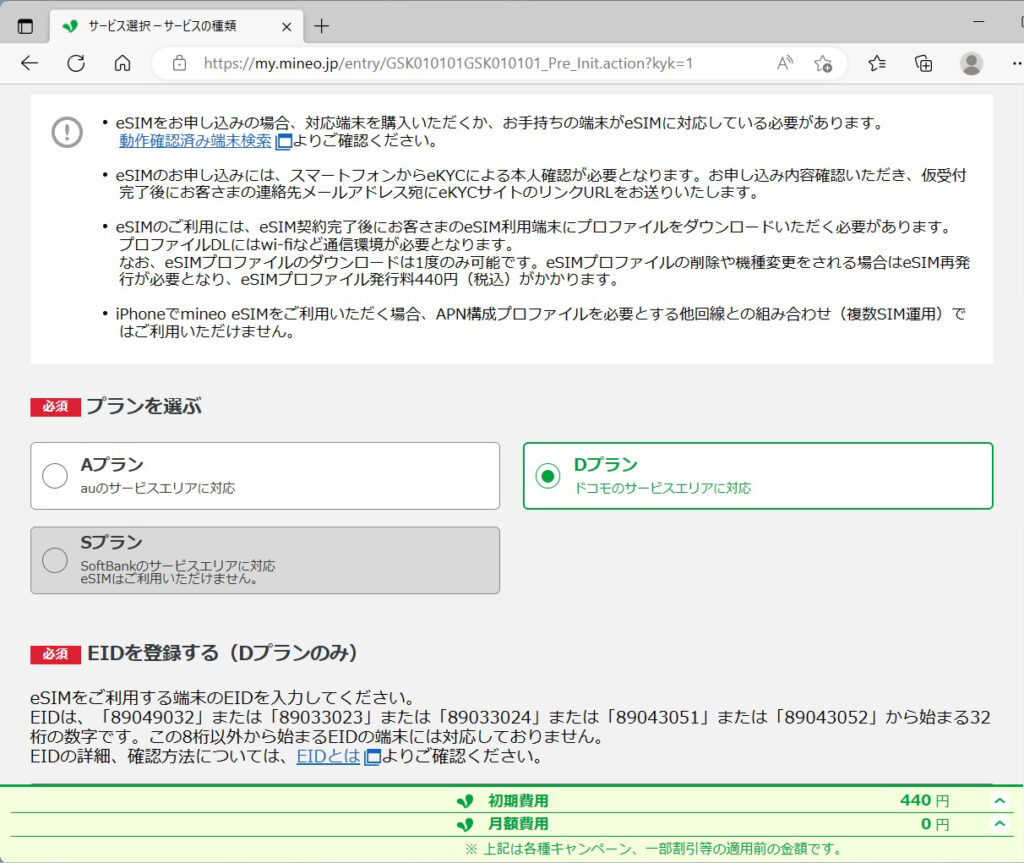Screen dimensions: 1024x863
Task: Open the EIDとは link
Action: point(328,756)
